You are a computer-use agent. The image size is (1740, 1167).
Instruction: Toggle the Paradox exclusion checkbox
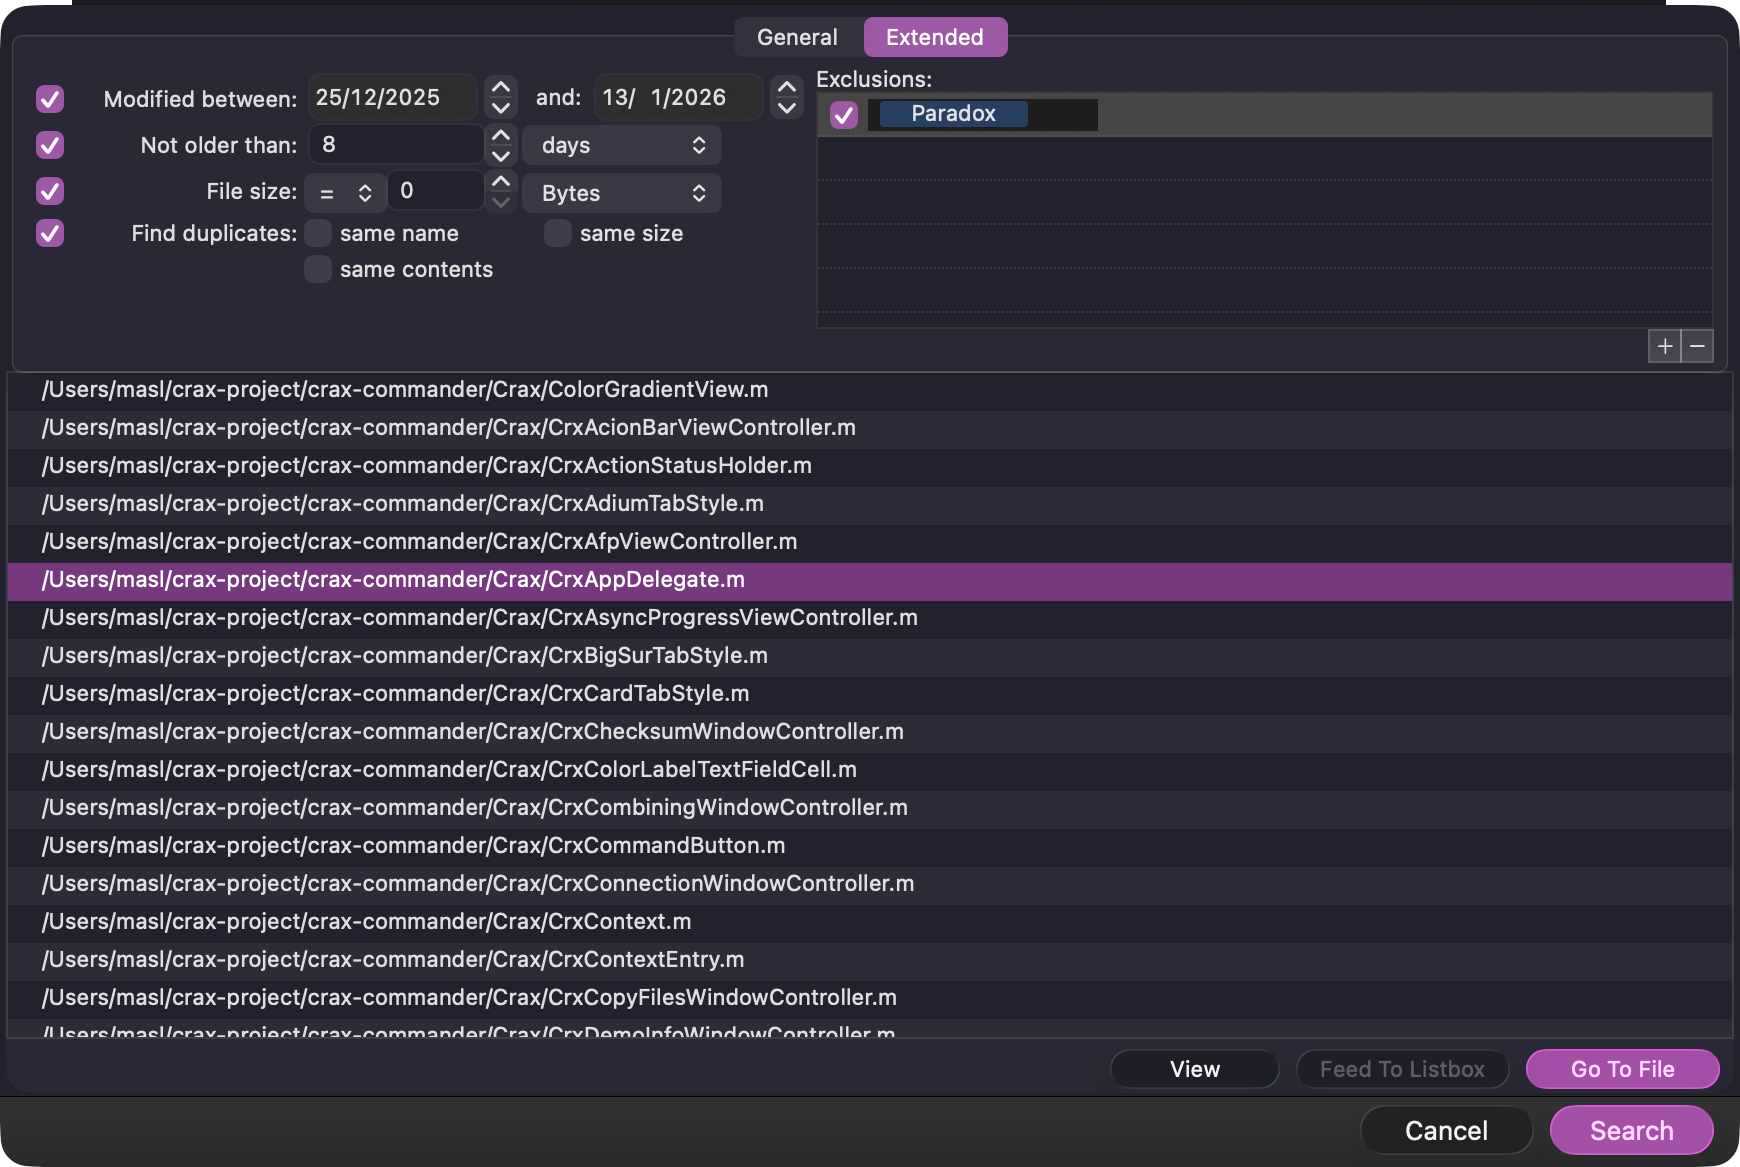[x=844, y=115]
